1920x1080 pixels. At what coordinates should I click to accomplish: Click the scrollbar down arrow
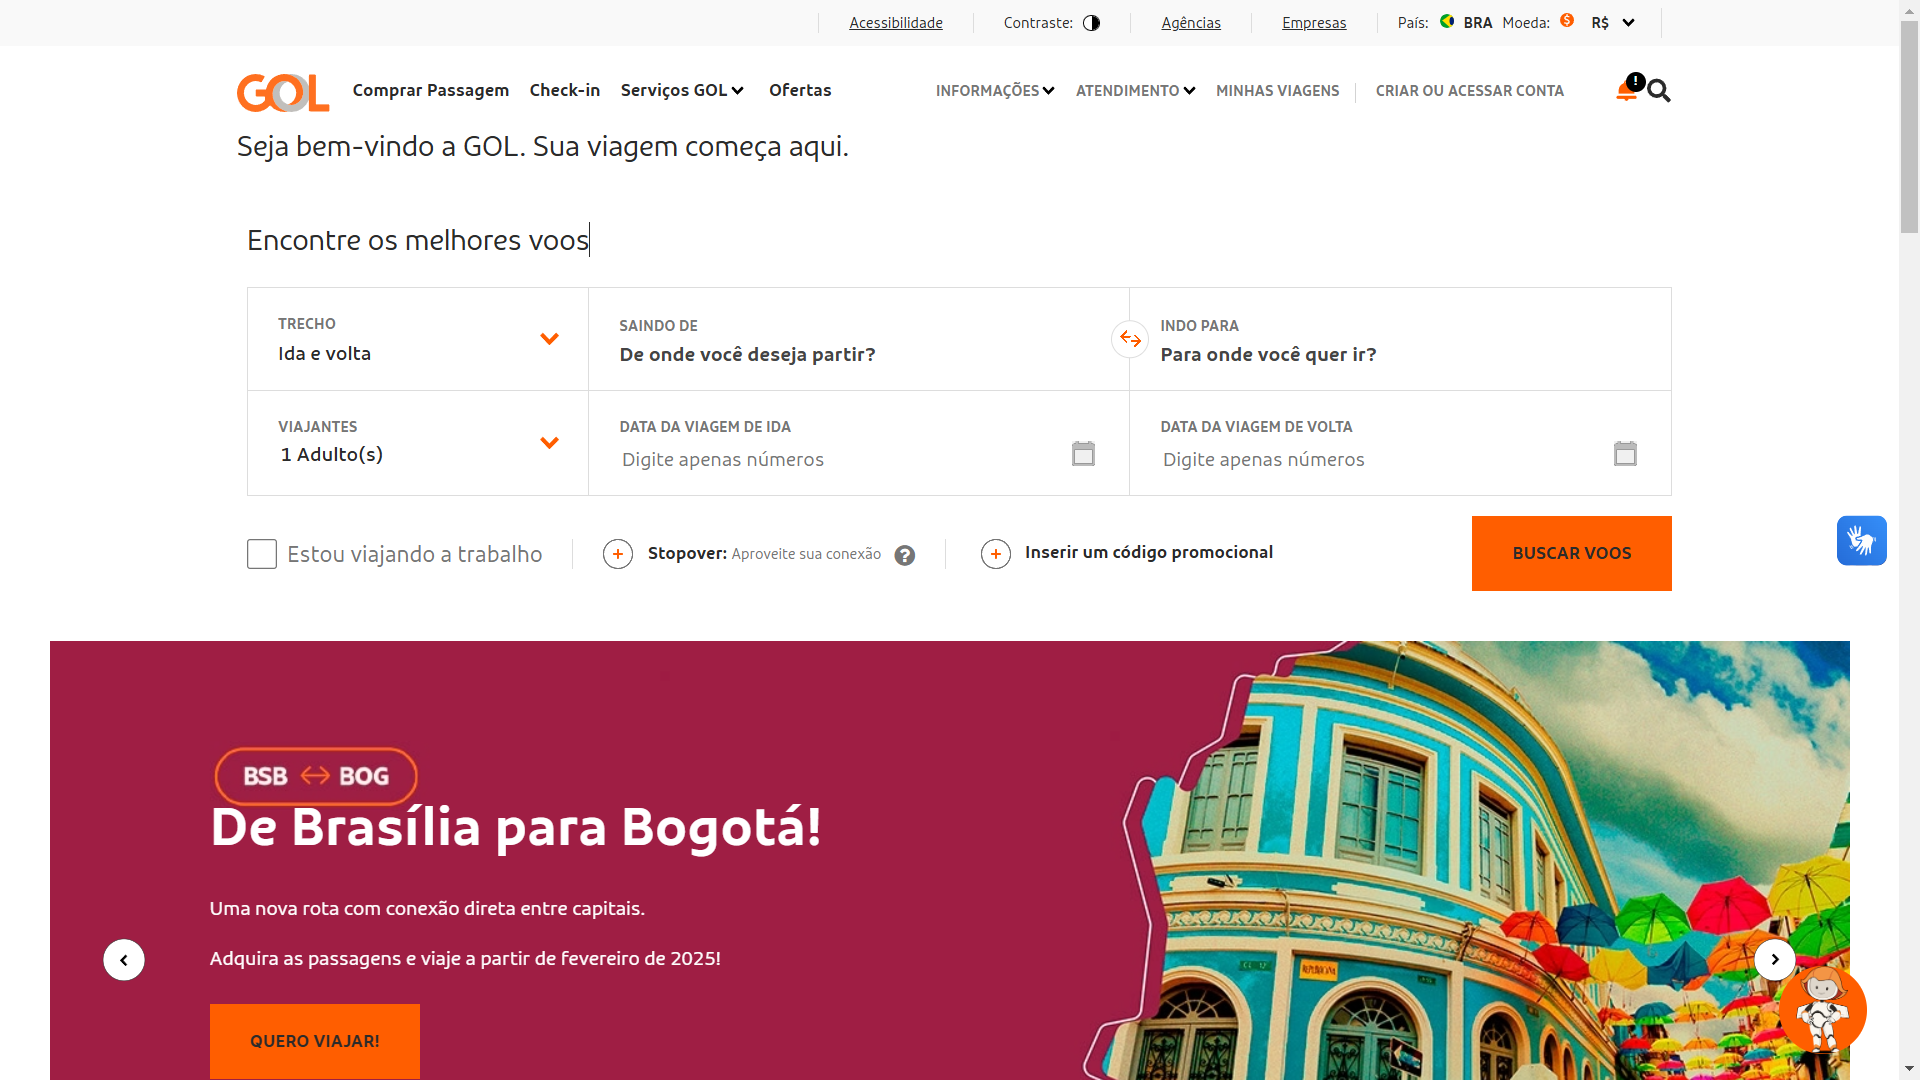(1909, 1069)
